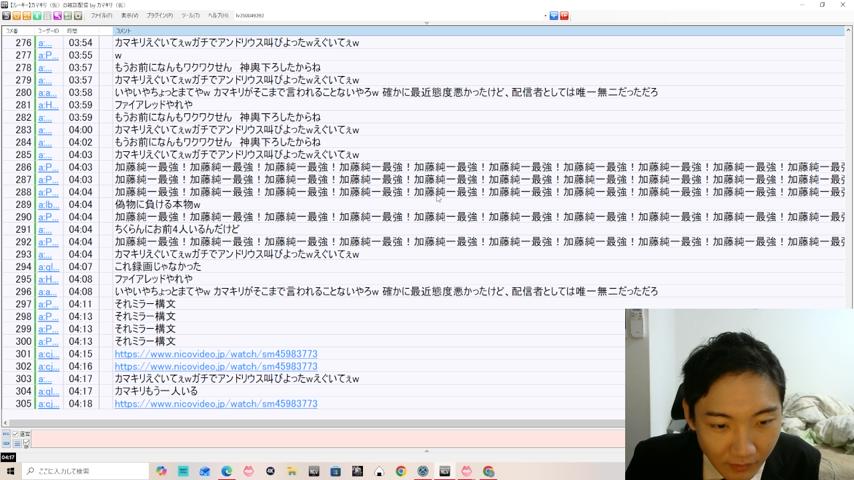This screenshot has height=480, width=854.
Task: Click the blue icon at toolbar right
Action: click(x=554, y=16)
